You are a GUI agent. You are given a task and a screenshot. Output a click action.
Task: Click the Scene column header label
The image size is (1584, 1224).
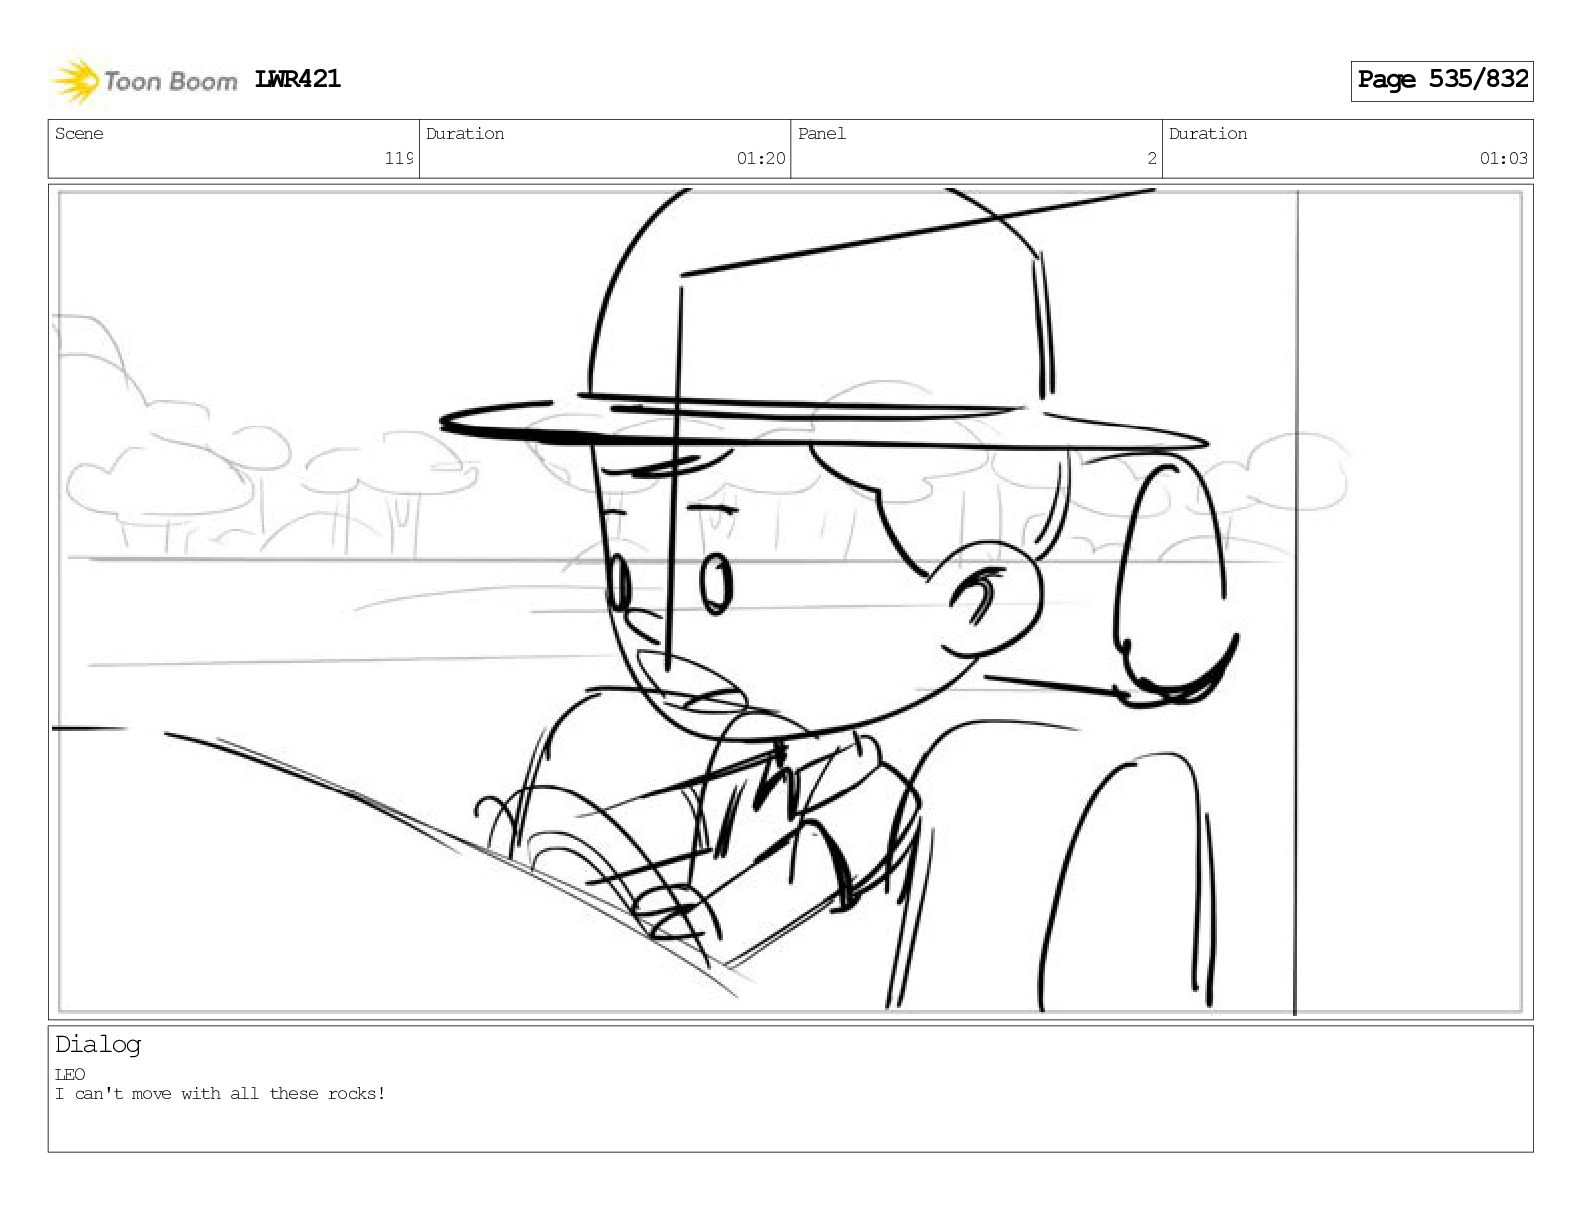(79, 134)
